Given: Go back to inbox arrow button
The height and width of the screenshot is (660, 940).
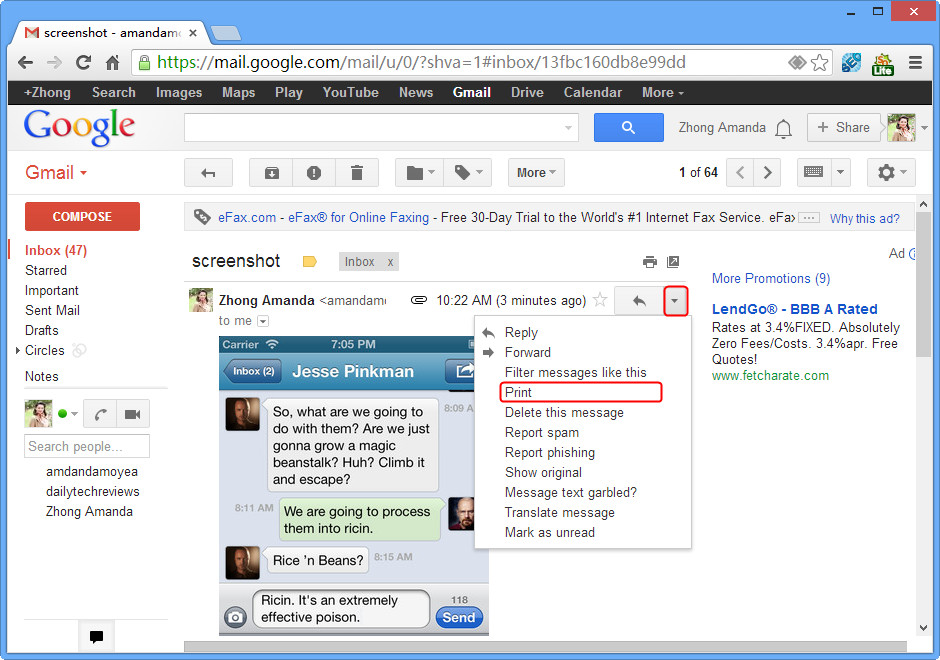Looking at the screenshot, I should pyautogui.click(x=208, y=173).
